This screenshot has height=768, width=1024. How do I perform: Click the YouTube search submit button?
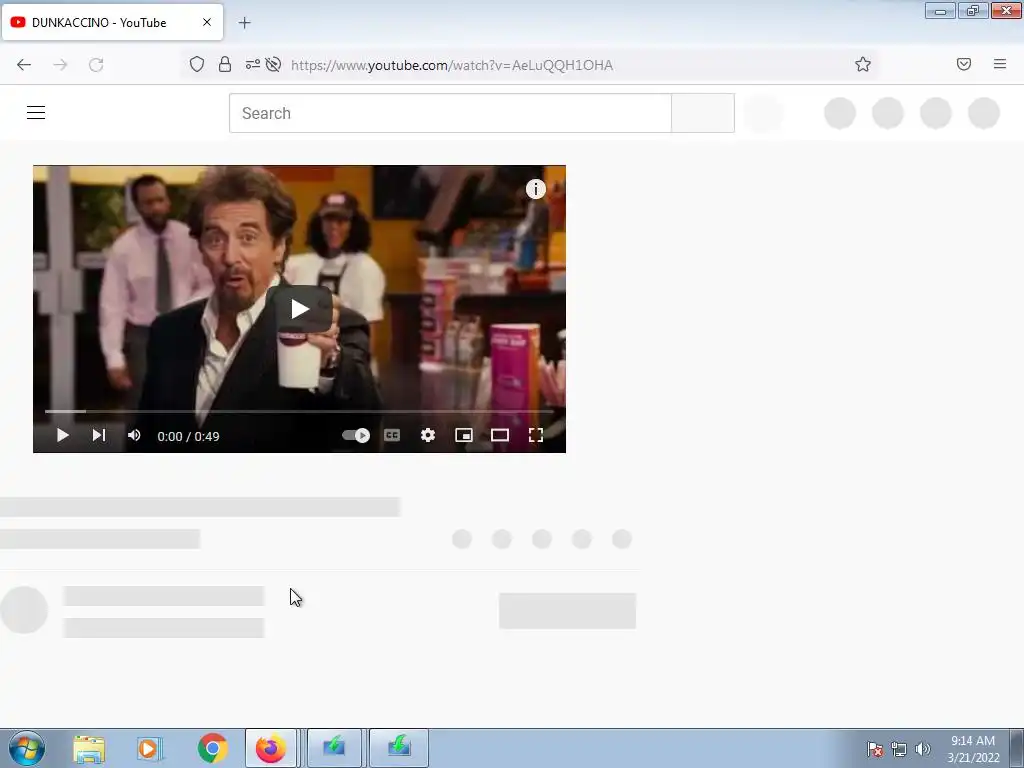(703, 113)
